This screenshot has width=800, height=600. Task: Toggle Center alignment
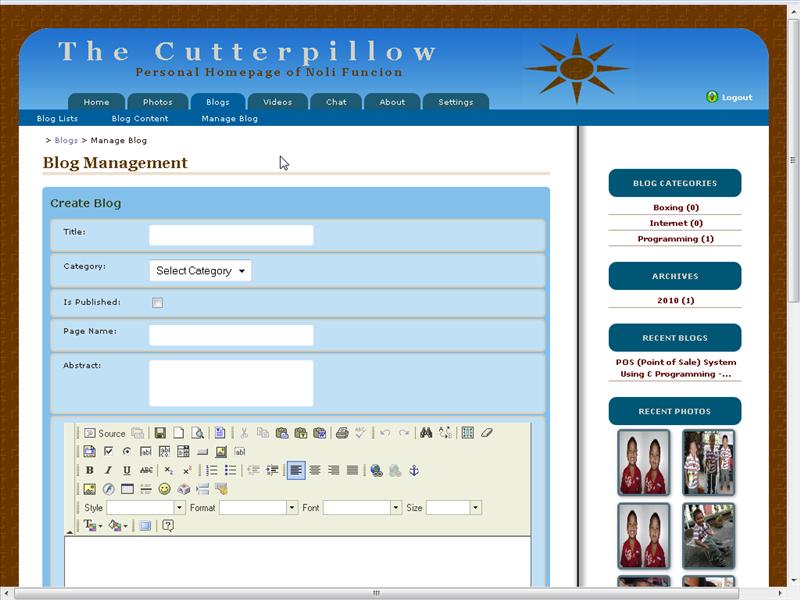[315, 470]
